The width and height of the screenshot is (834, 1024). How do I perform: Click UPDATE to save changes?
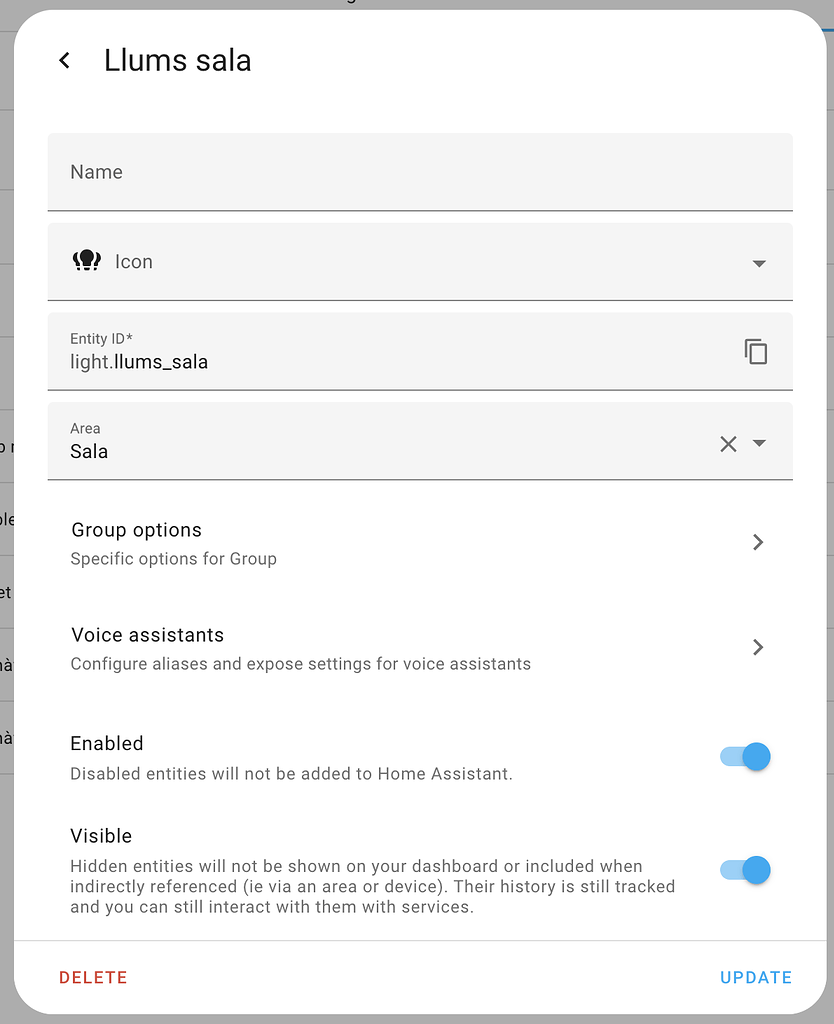coord(756,977)
